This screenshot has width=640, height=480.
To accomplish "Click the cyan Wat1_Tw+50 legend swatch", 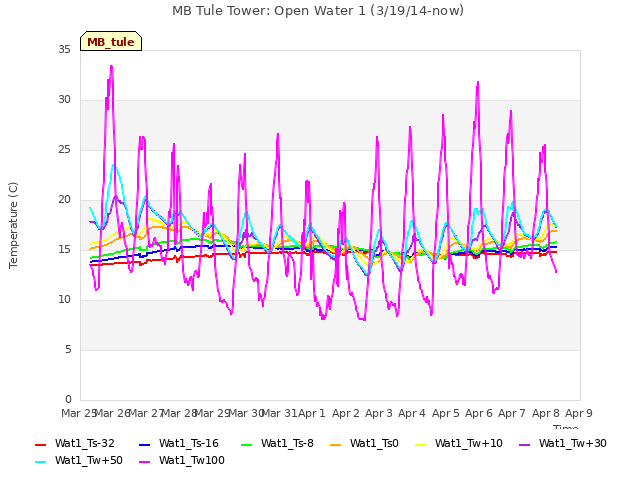I will click(x=40, y=462).
